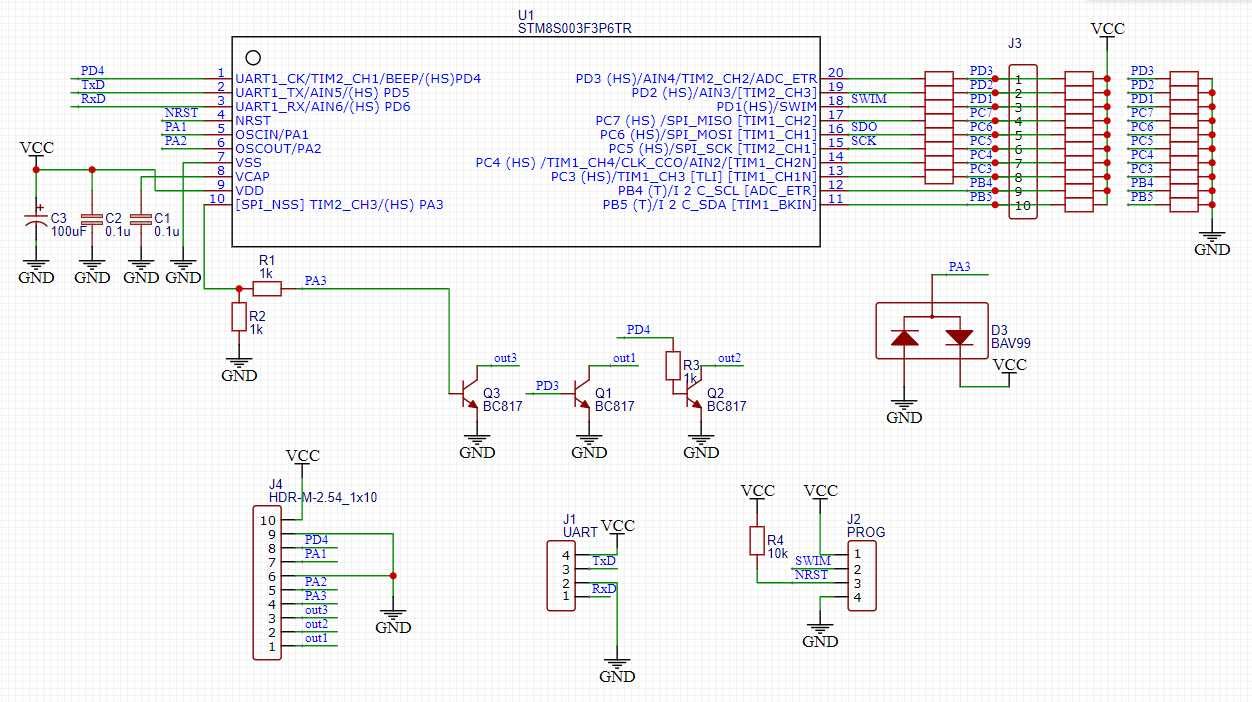Click the VCC power label above C3
This screenshot has height=702, width=1252.
pyautogui.click(x=37, y=148)
